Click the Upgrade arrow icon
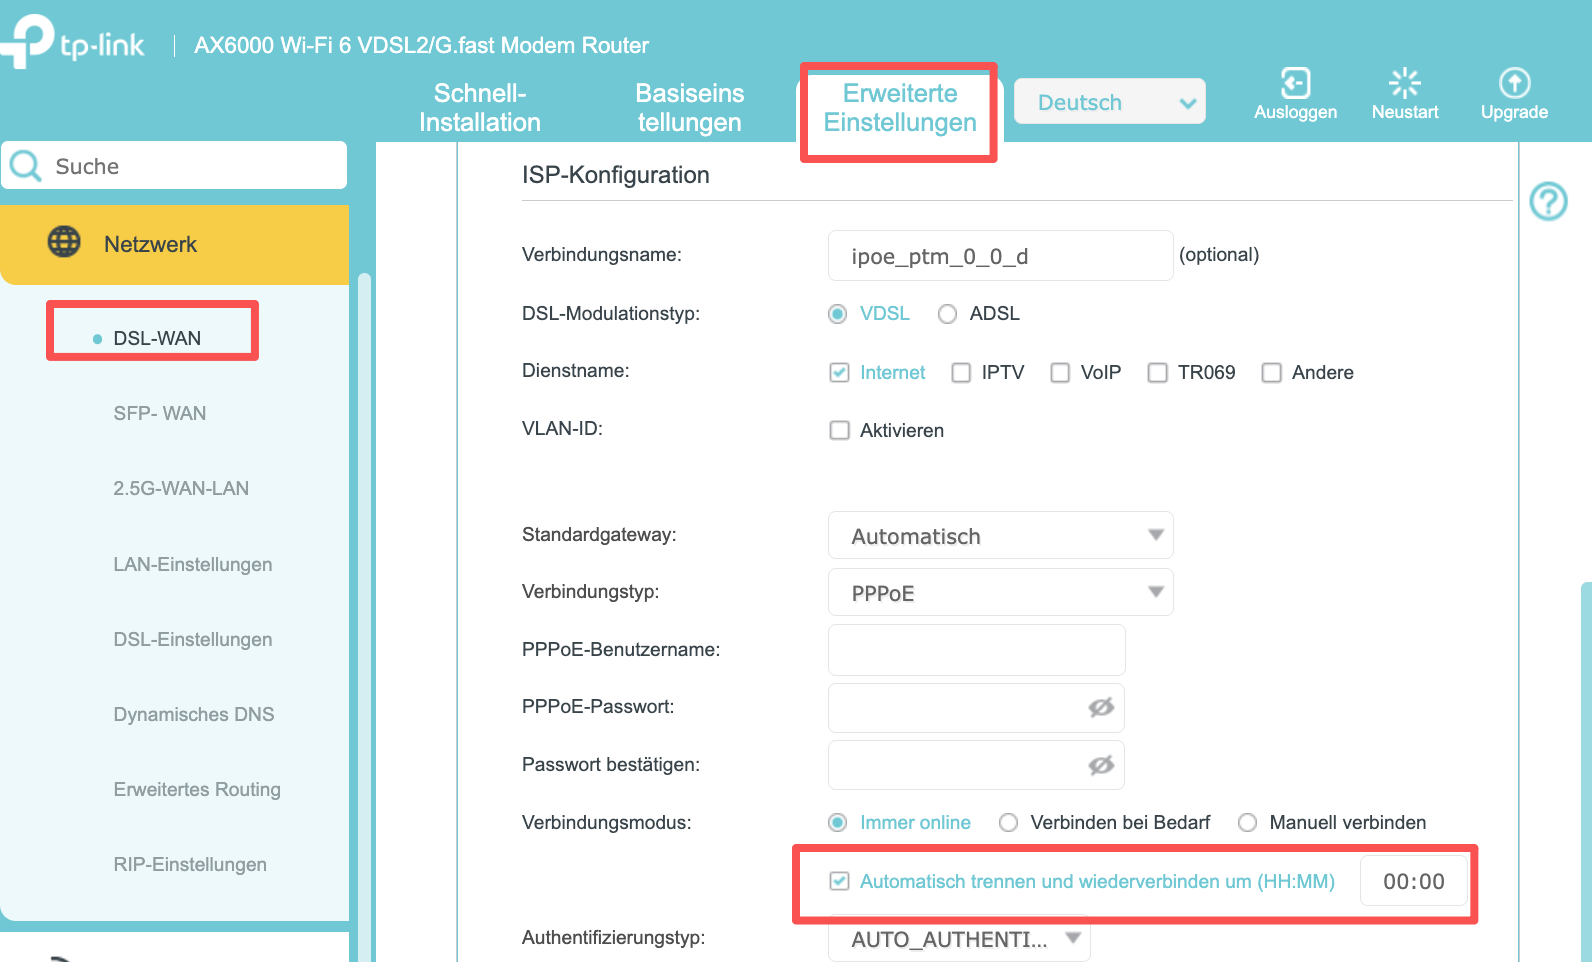Image resolution: width=1592 pixels, height=962 pixels. click(1514, 82)
